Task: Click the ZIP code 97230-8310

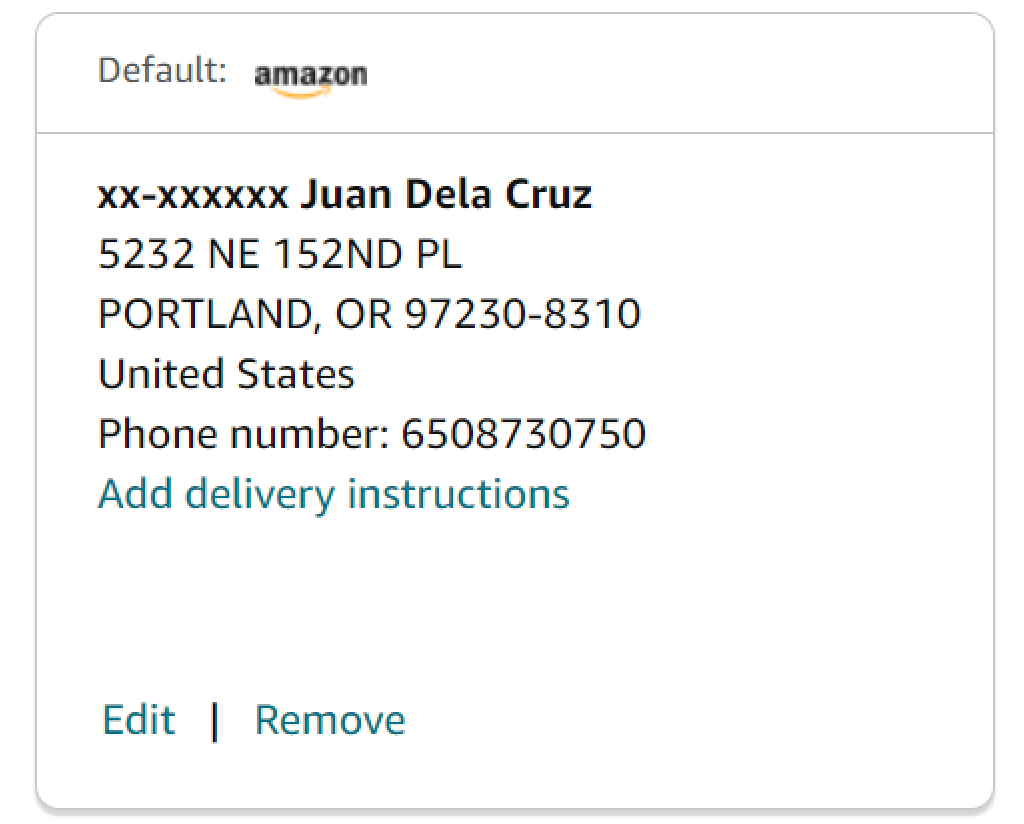Action: (x=523, y=315)
